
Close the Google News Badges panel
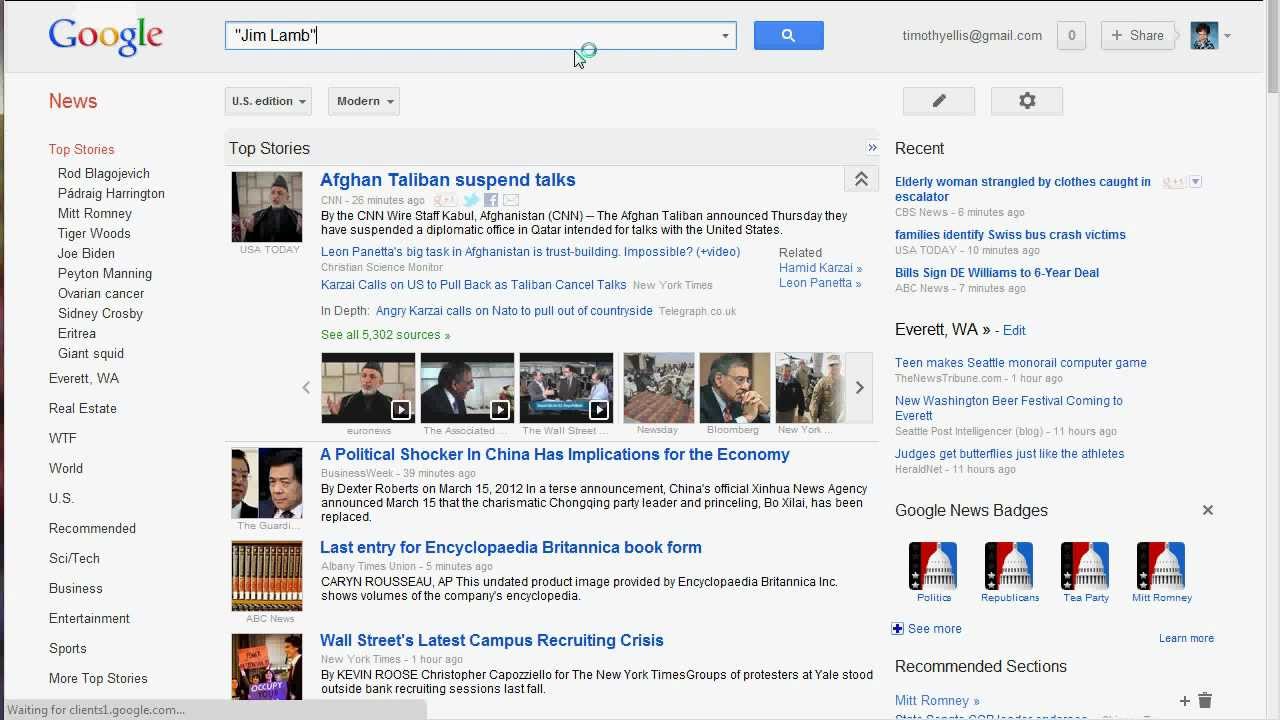point(1207,510)
